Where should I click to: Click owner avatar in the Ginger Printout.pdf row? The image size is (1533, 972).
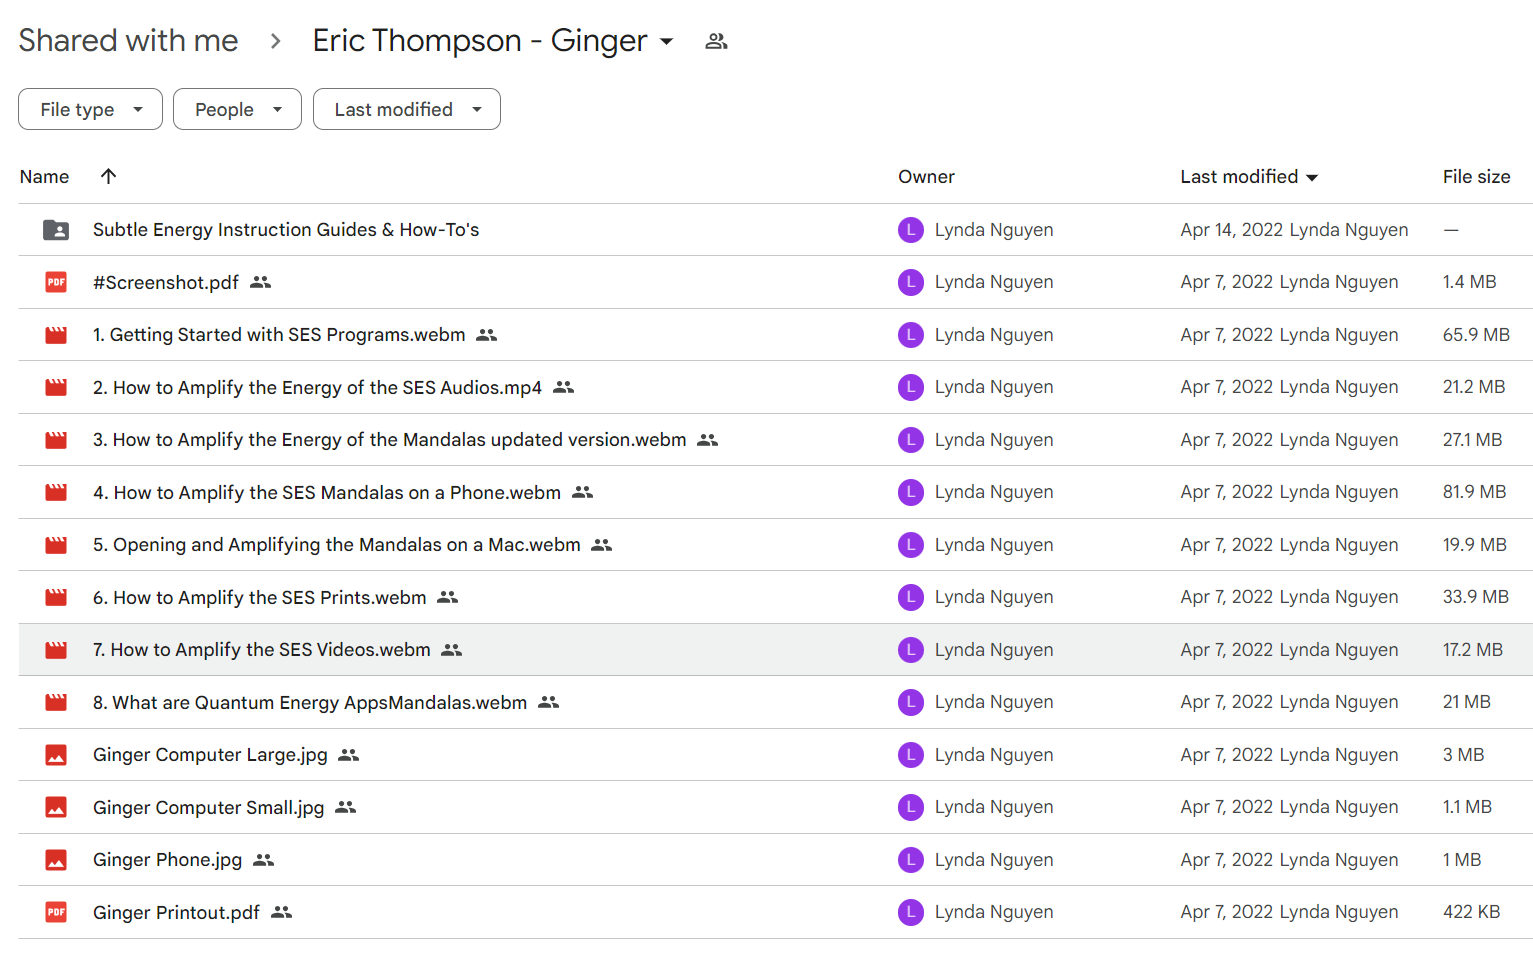tap(911, 912)
